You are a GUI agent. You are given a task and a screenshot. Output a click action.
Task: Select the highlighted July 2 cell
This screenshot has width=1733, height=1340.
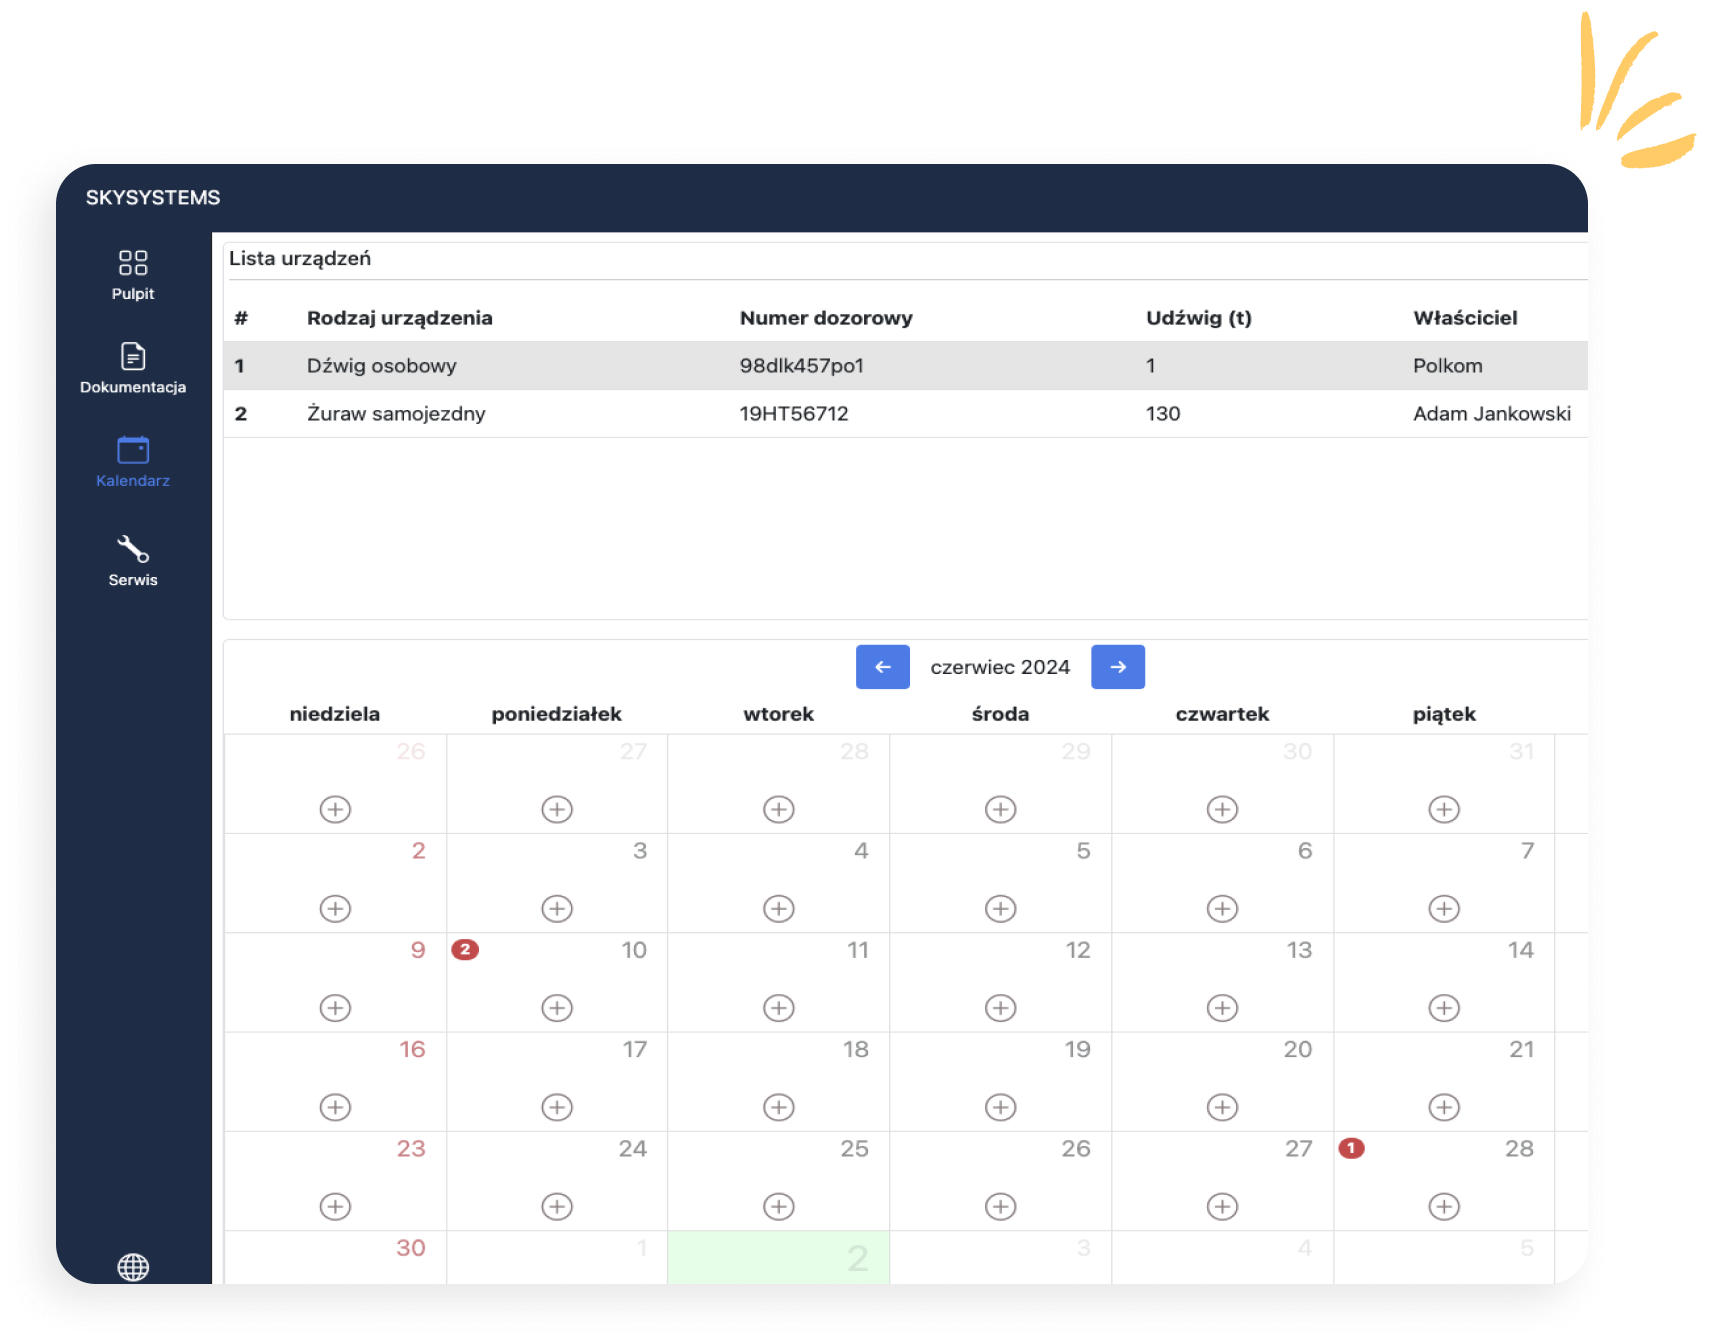point(779,1257)
